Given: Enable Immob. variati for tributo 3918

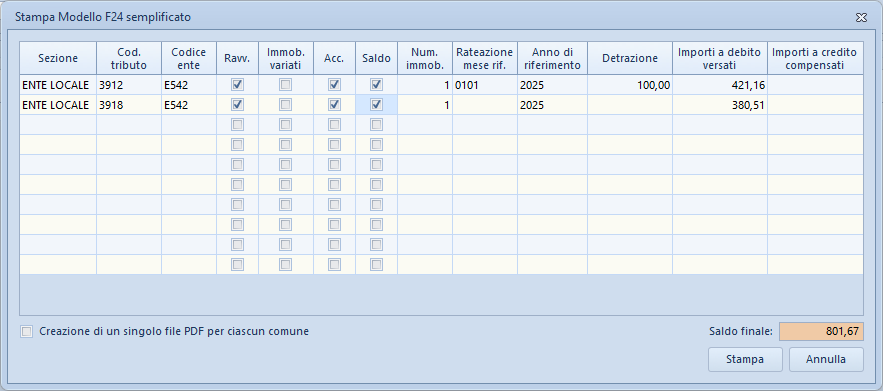Looking at the screenshot, I should (x=286, y=105).
